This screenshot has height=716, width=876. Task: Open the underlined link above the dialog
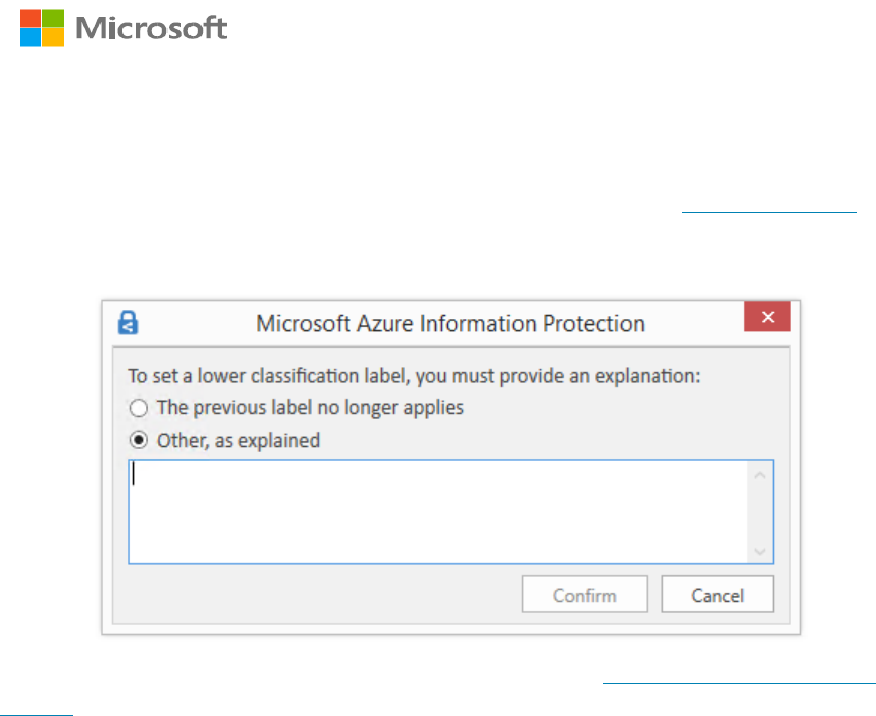click(768, 212)
